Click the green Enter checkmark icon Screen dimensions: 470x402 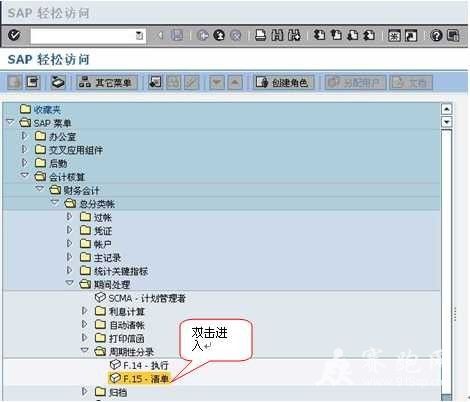pos(14,35)
